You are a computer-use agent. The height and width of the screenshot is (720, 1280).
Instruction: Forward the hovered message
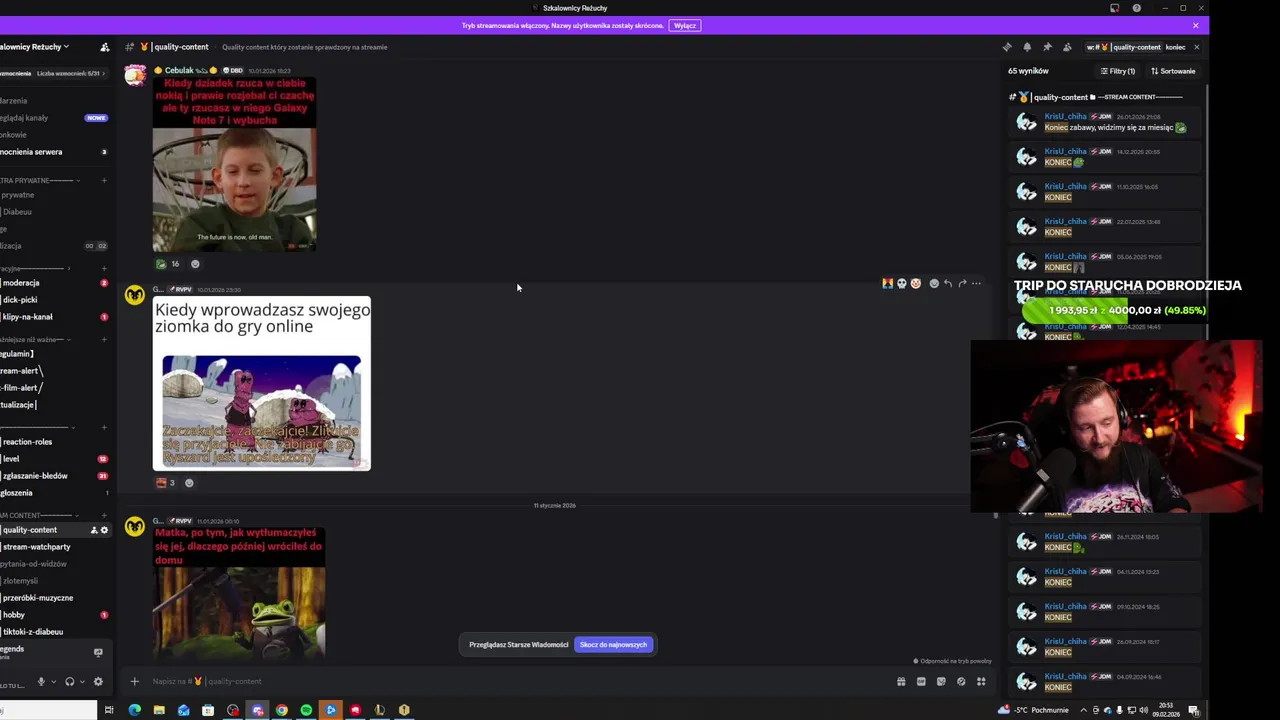[x=962, y=283]
